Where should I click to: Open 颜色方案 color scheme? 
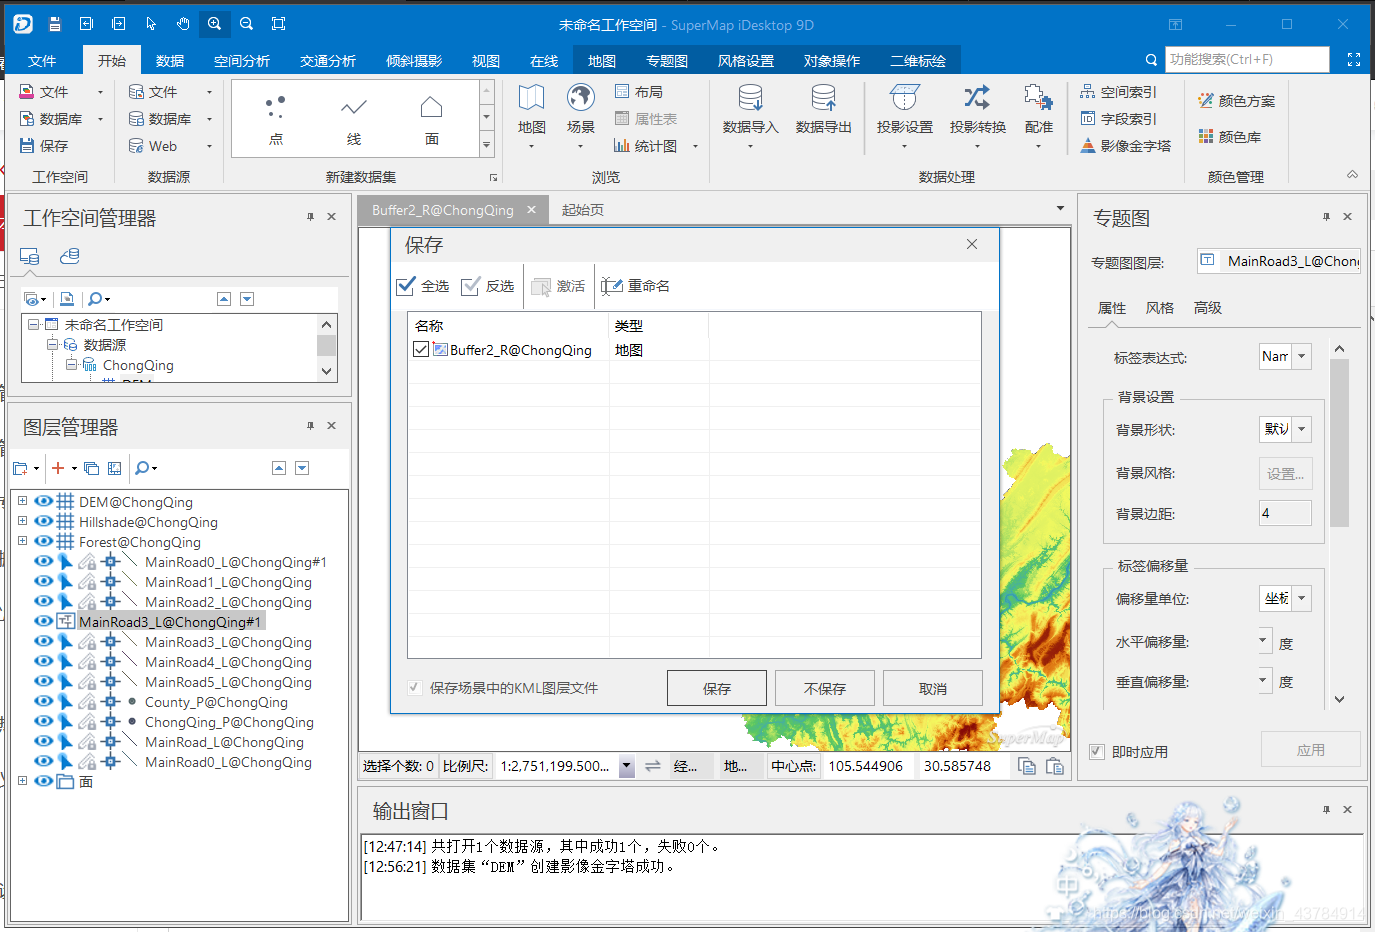1236,101
